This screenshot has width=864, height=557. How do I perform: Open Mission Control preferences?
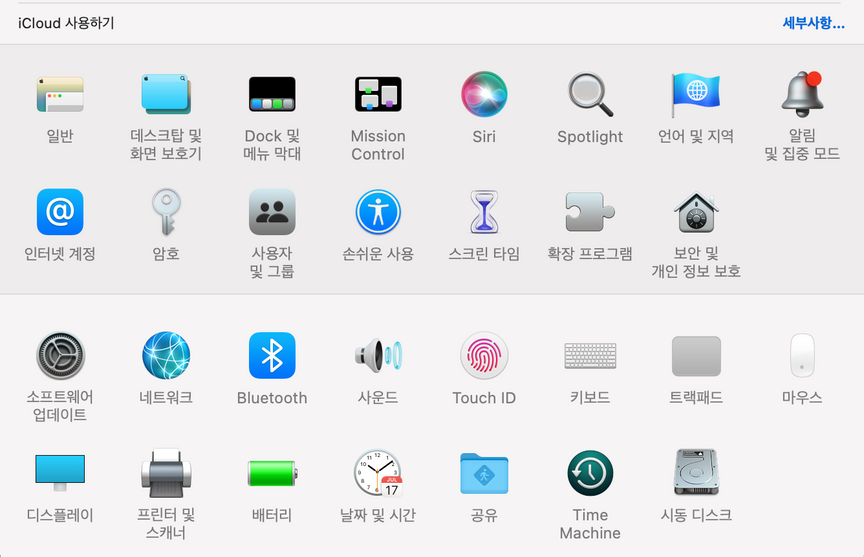(378, 94)
